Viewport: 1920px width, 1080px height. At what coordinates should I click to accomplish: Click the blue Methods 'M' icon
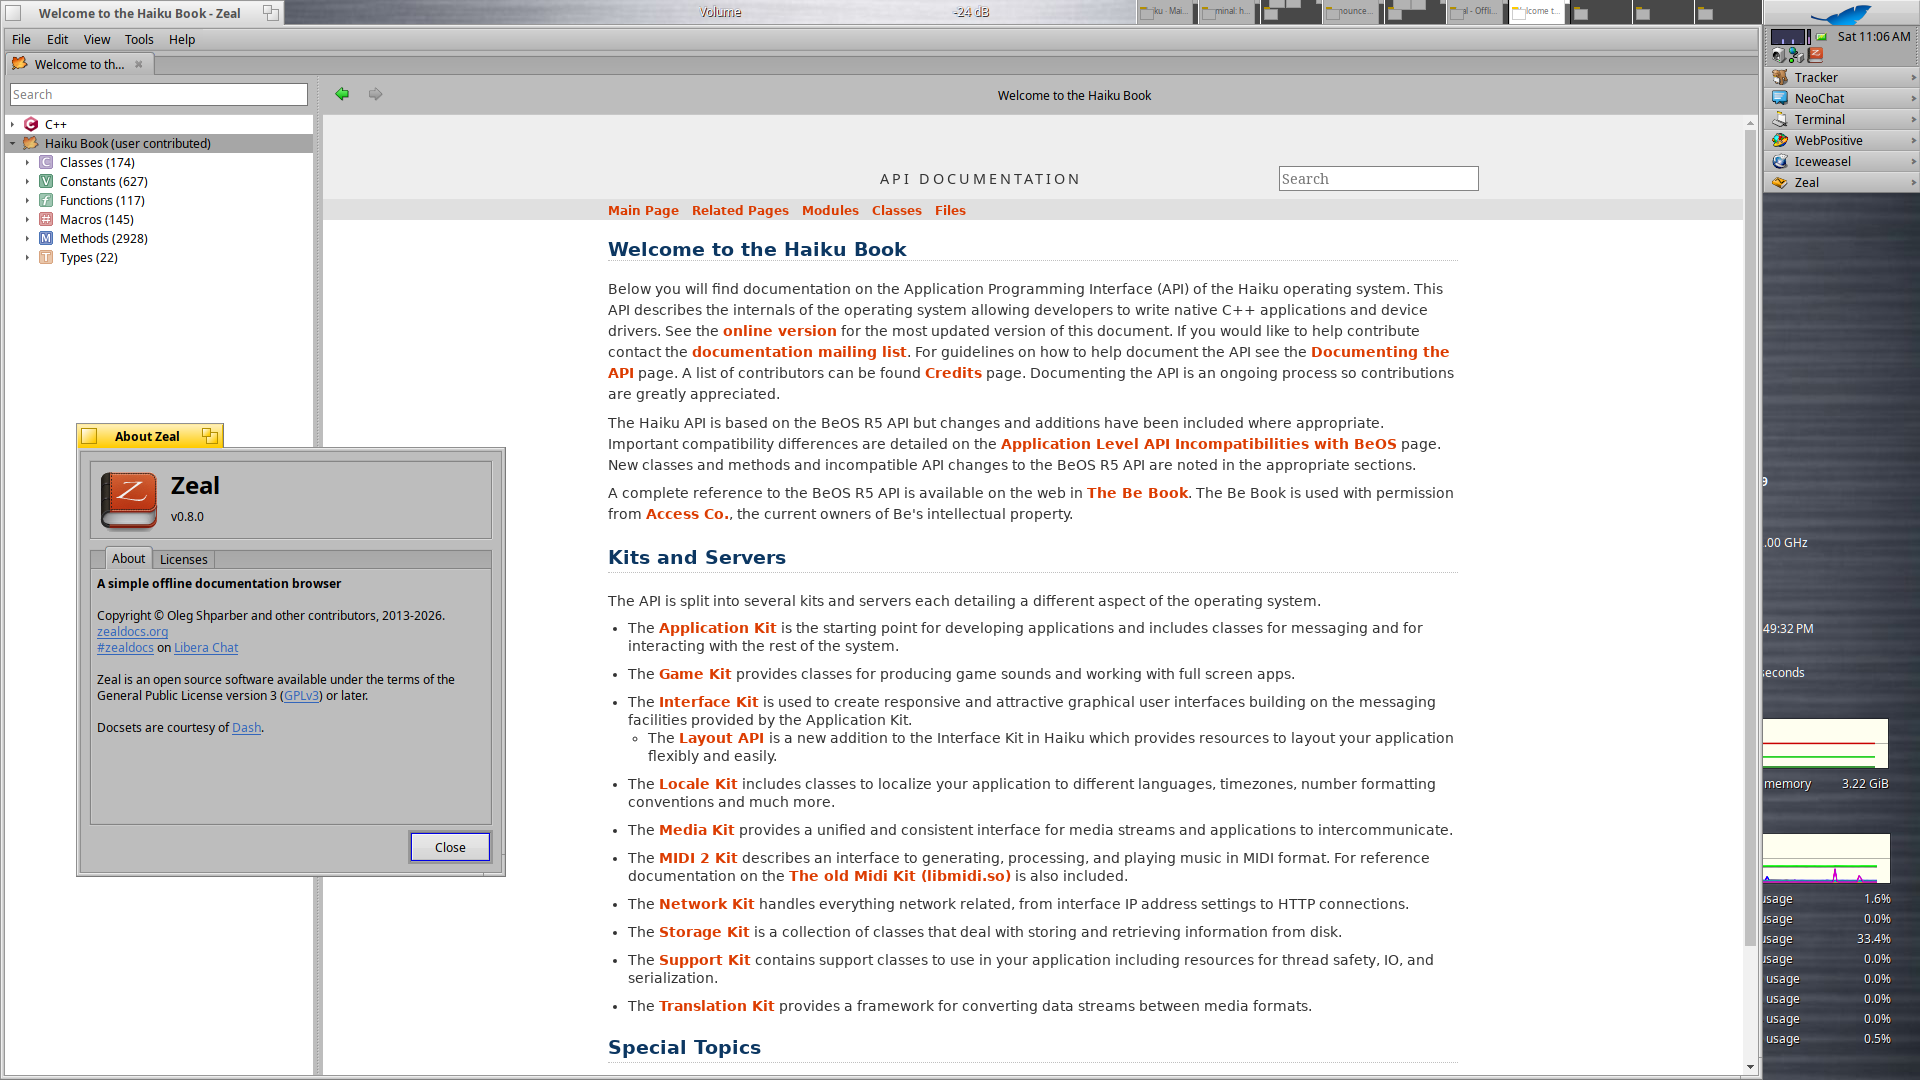[46, 238]
